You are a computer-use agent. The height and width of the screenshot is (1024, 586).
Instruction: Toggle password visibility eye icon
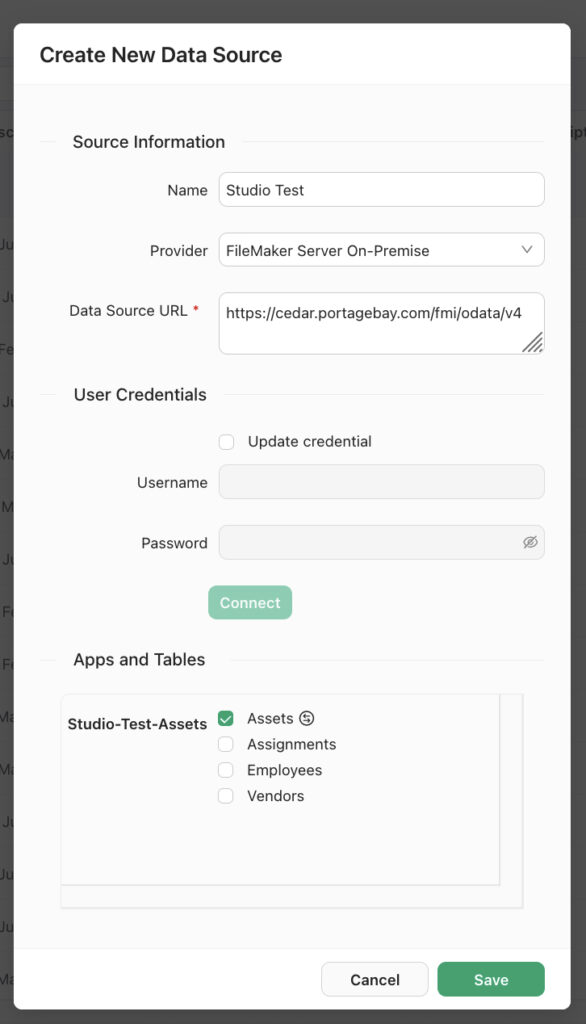[x=530, y=542]
